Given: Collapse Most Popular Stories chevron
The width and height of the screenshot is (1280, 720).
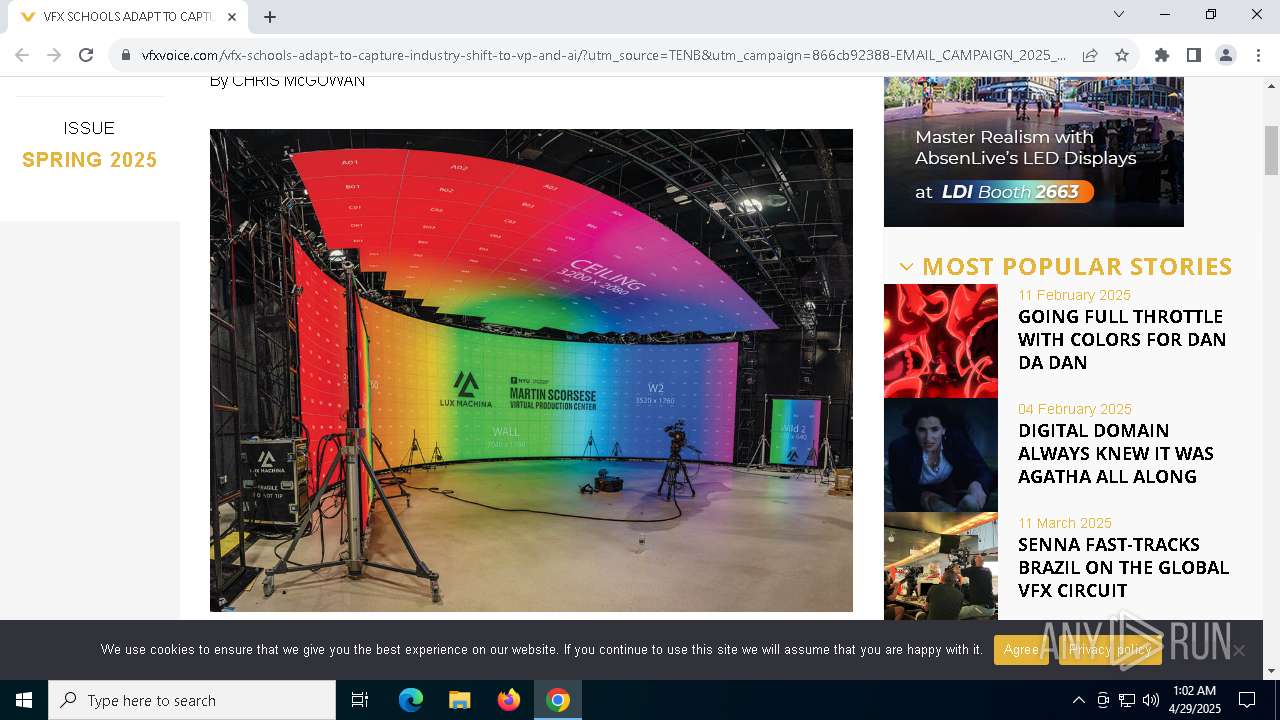Looking at the screenshot, I should pyautogui.click(x=906, y=267).
